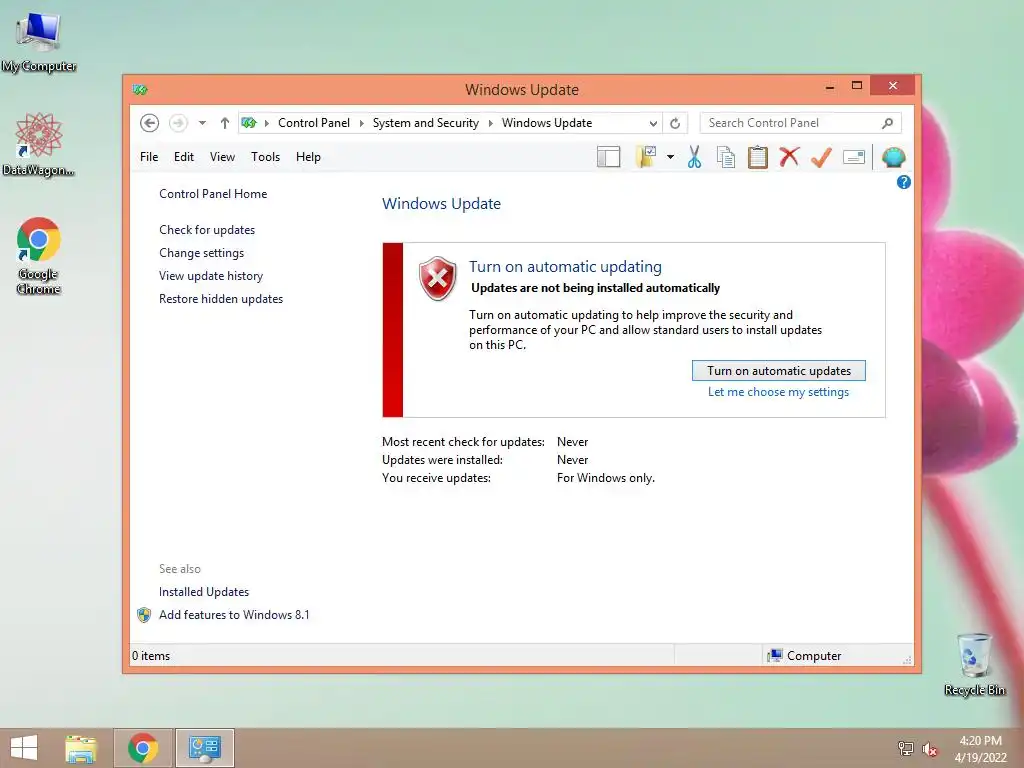The image size is (1024, 768).
Task: Select Windows Update breadcrumb
Action: click(x=547, y=123)
